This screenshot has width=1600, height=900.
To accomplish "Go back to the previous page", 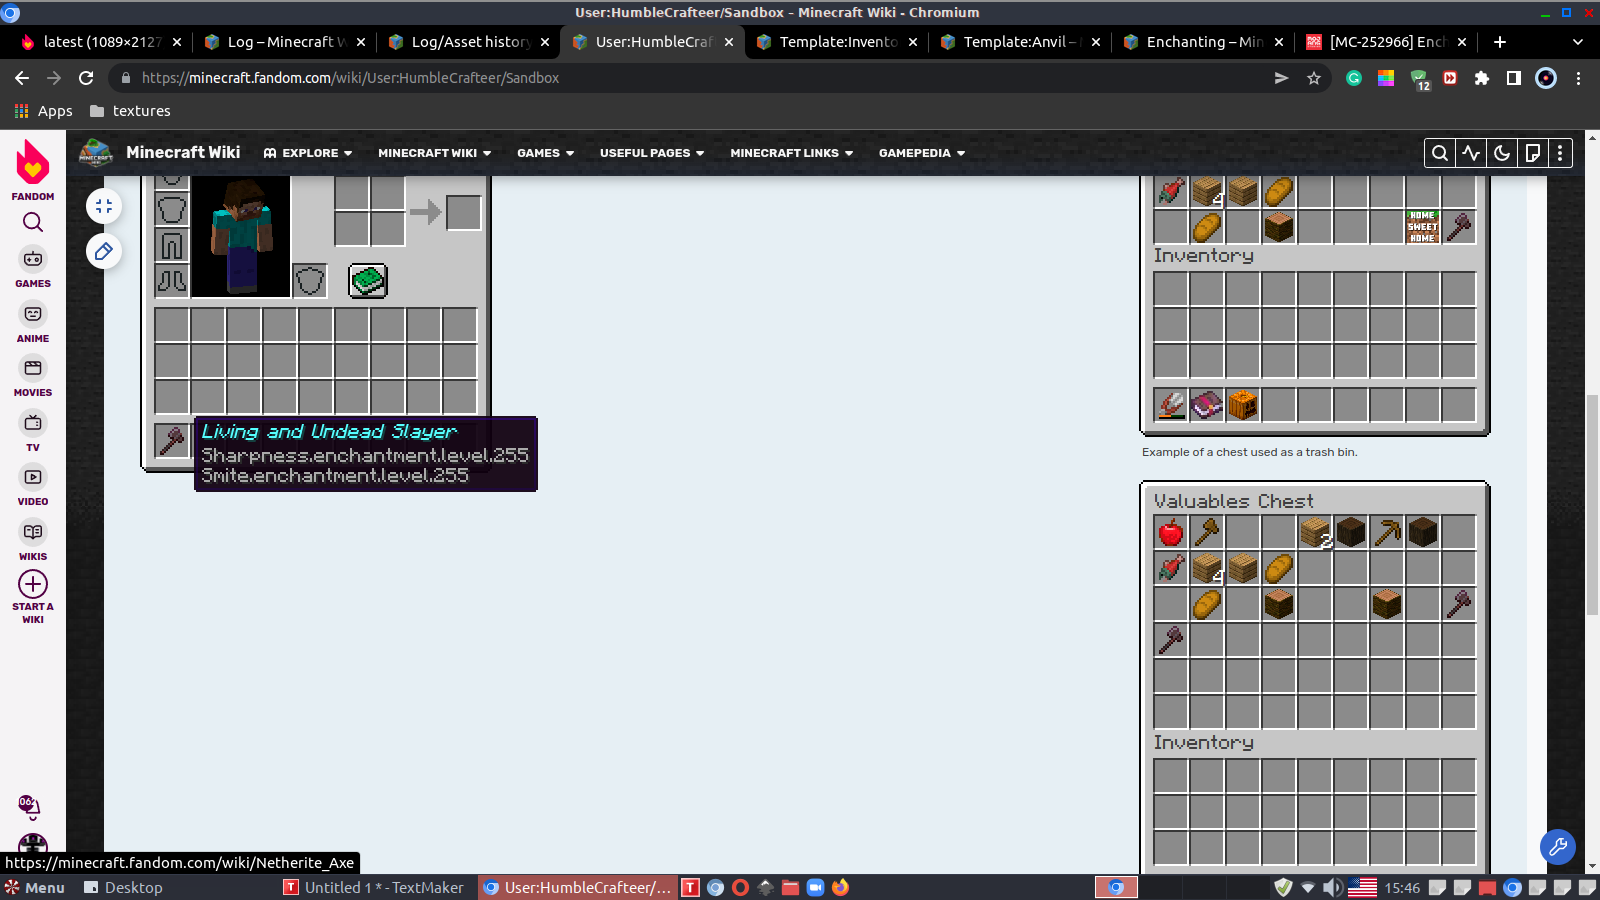I will point(22,78).
